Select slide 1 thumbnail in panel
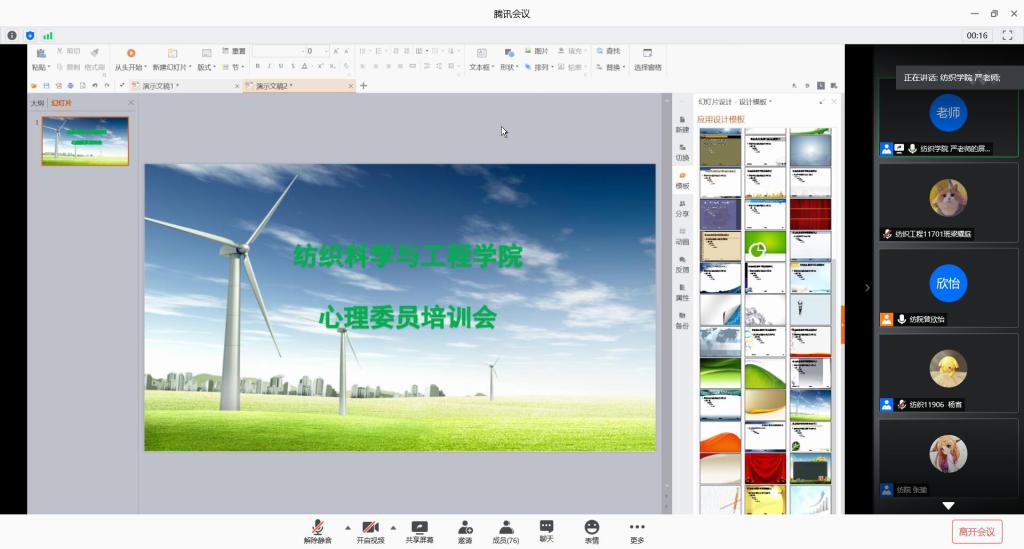The image size is (1024, 549). pyautogui.click(x=85, y=140)
